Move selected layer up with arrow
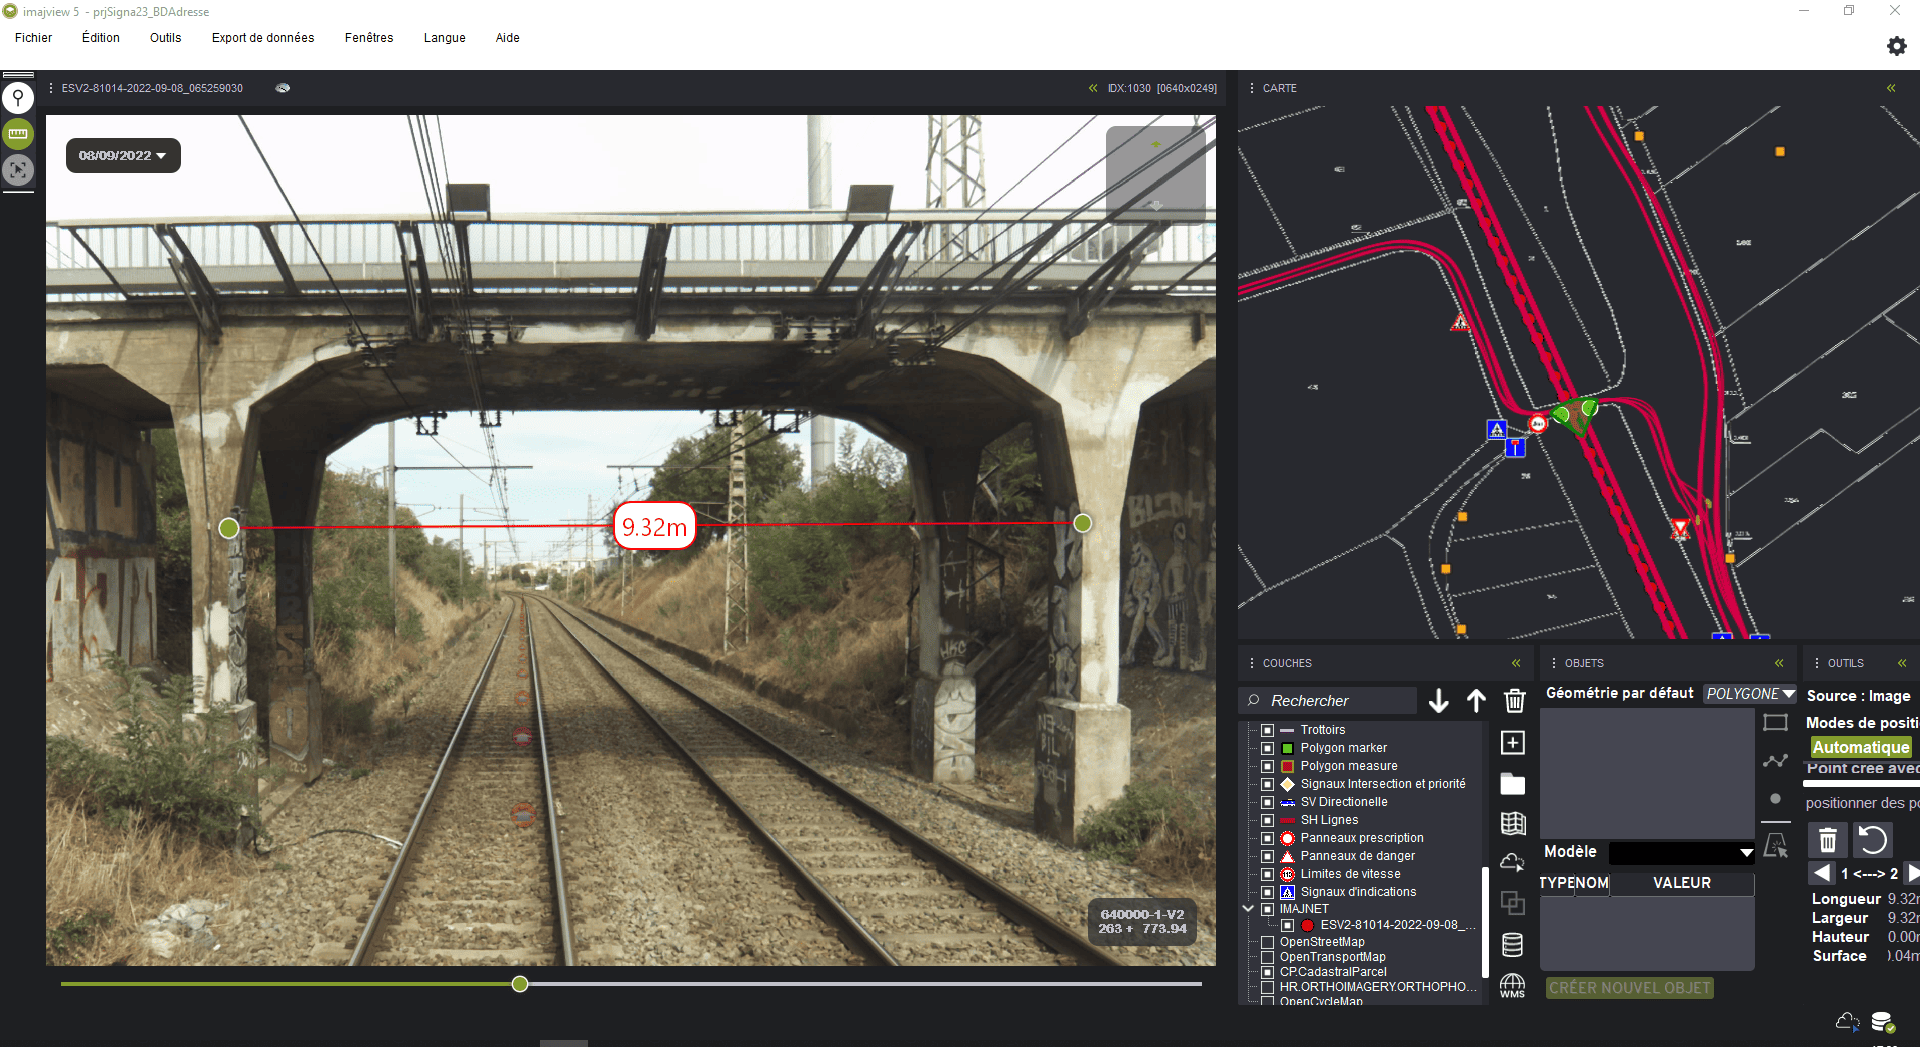The height and width of the screenshot is (1047, 1920). point(1476,701)
